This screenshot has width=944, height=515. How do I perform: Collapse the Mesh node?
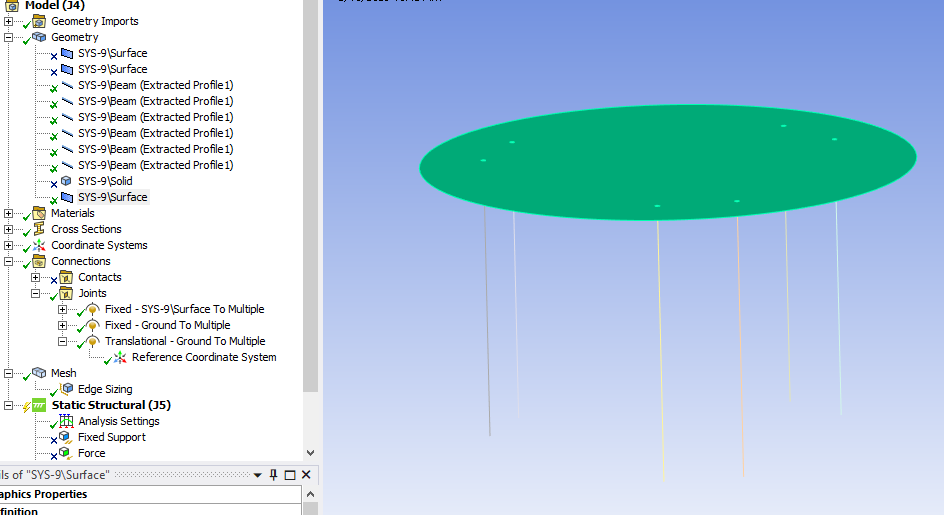[8, 373]
